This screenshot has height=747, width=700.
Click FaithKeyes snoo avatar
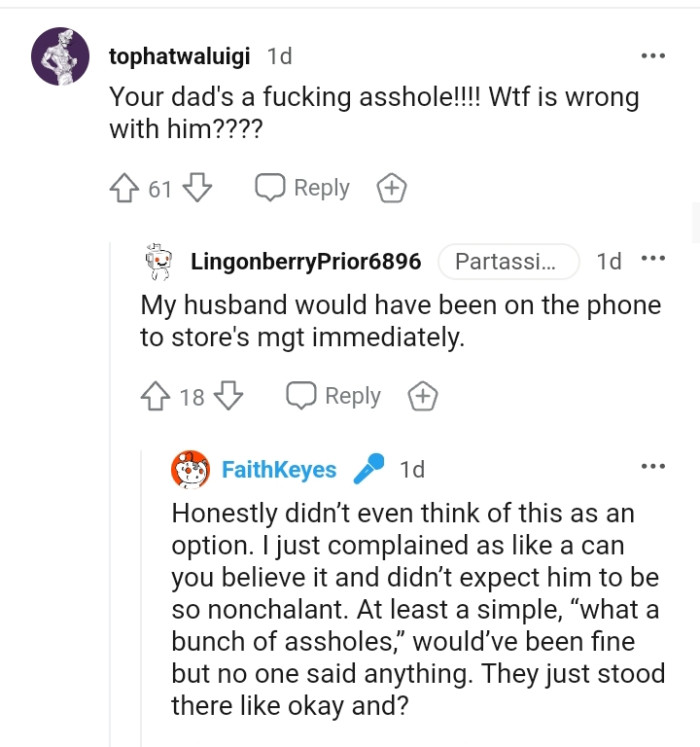tap(190, 469)
